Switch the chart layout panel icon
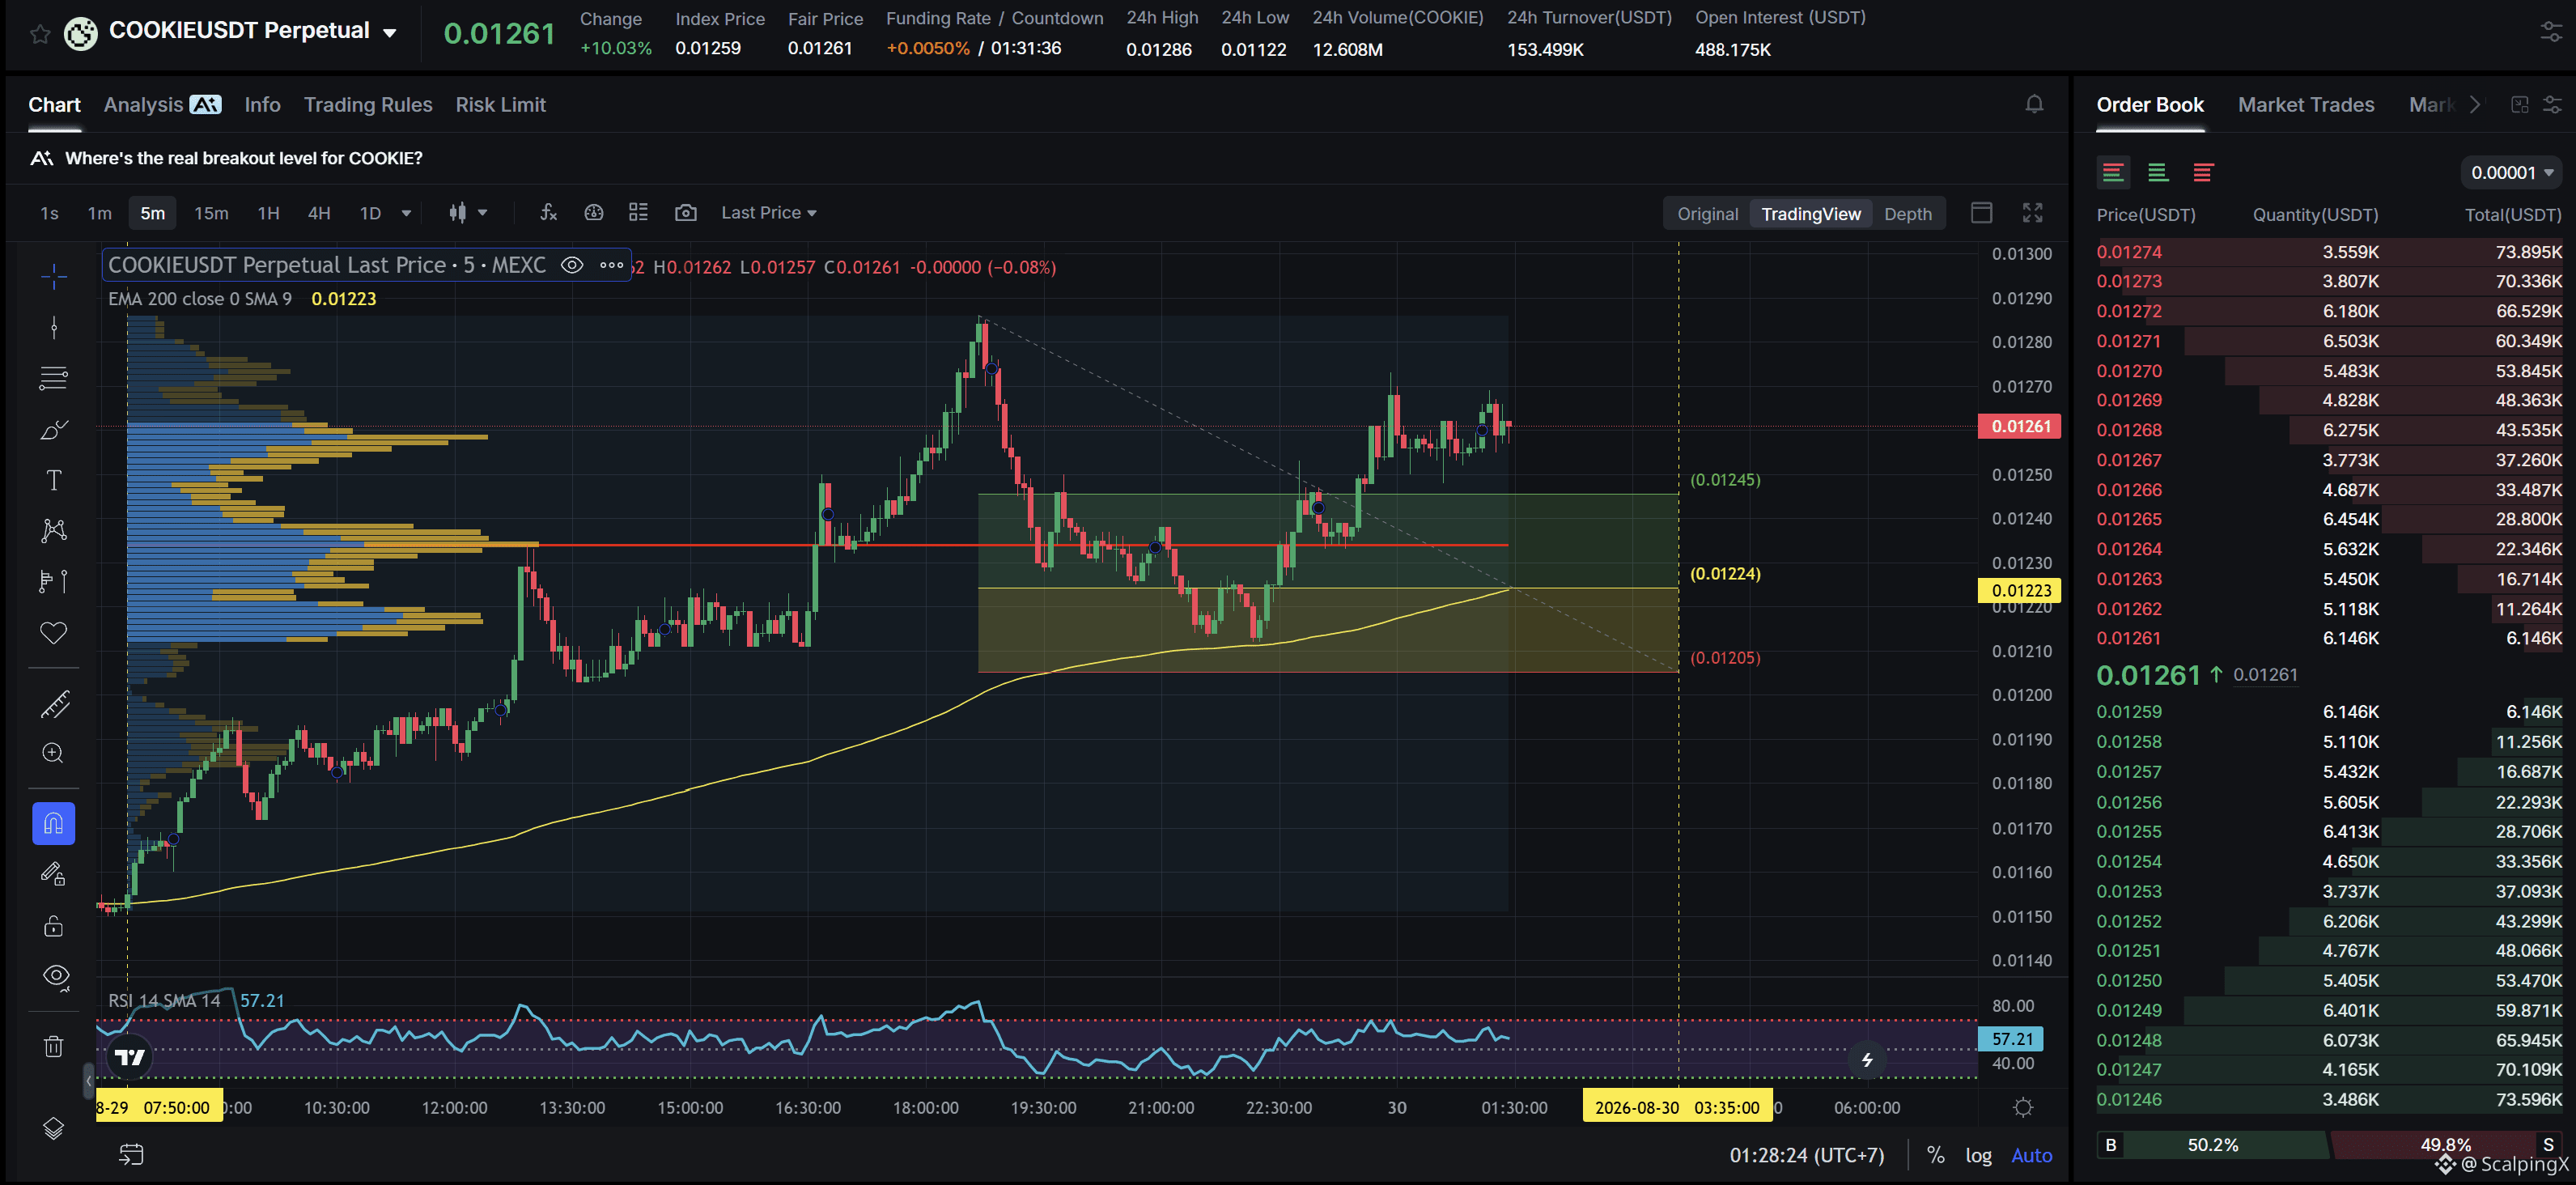2576x1185 pixels. (1981, 212)
